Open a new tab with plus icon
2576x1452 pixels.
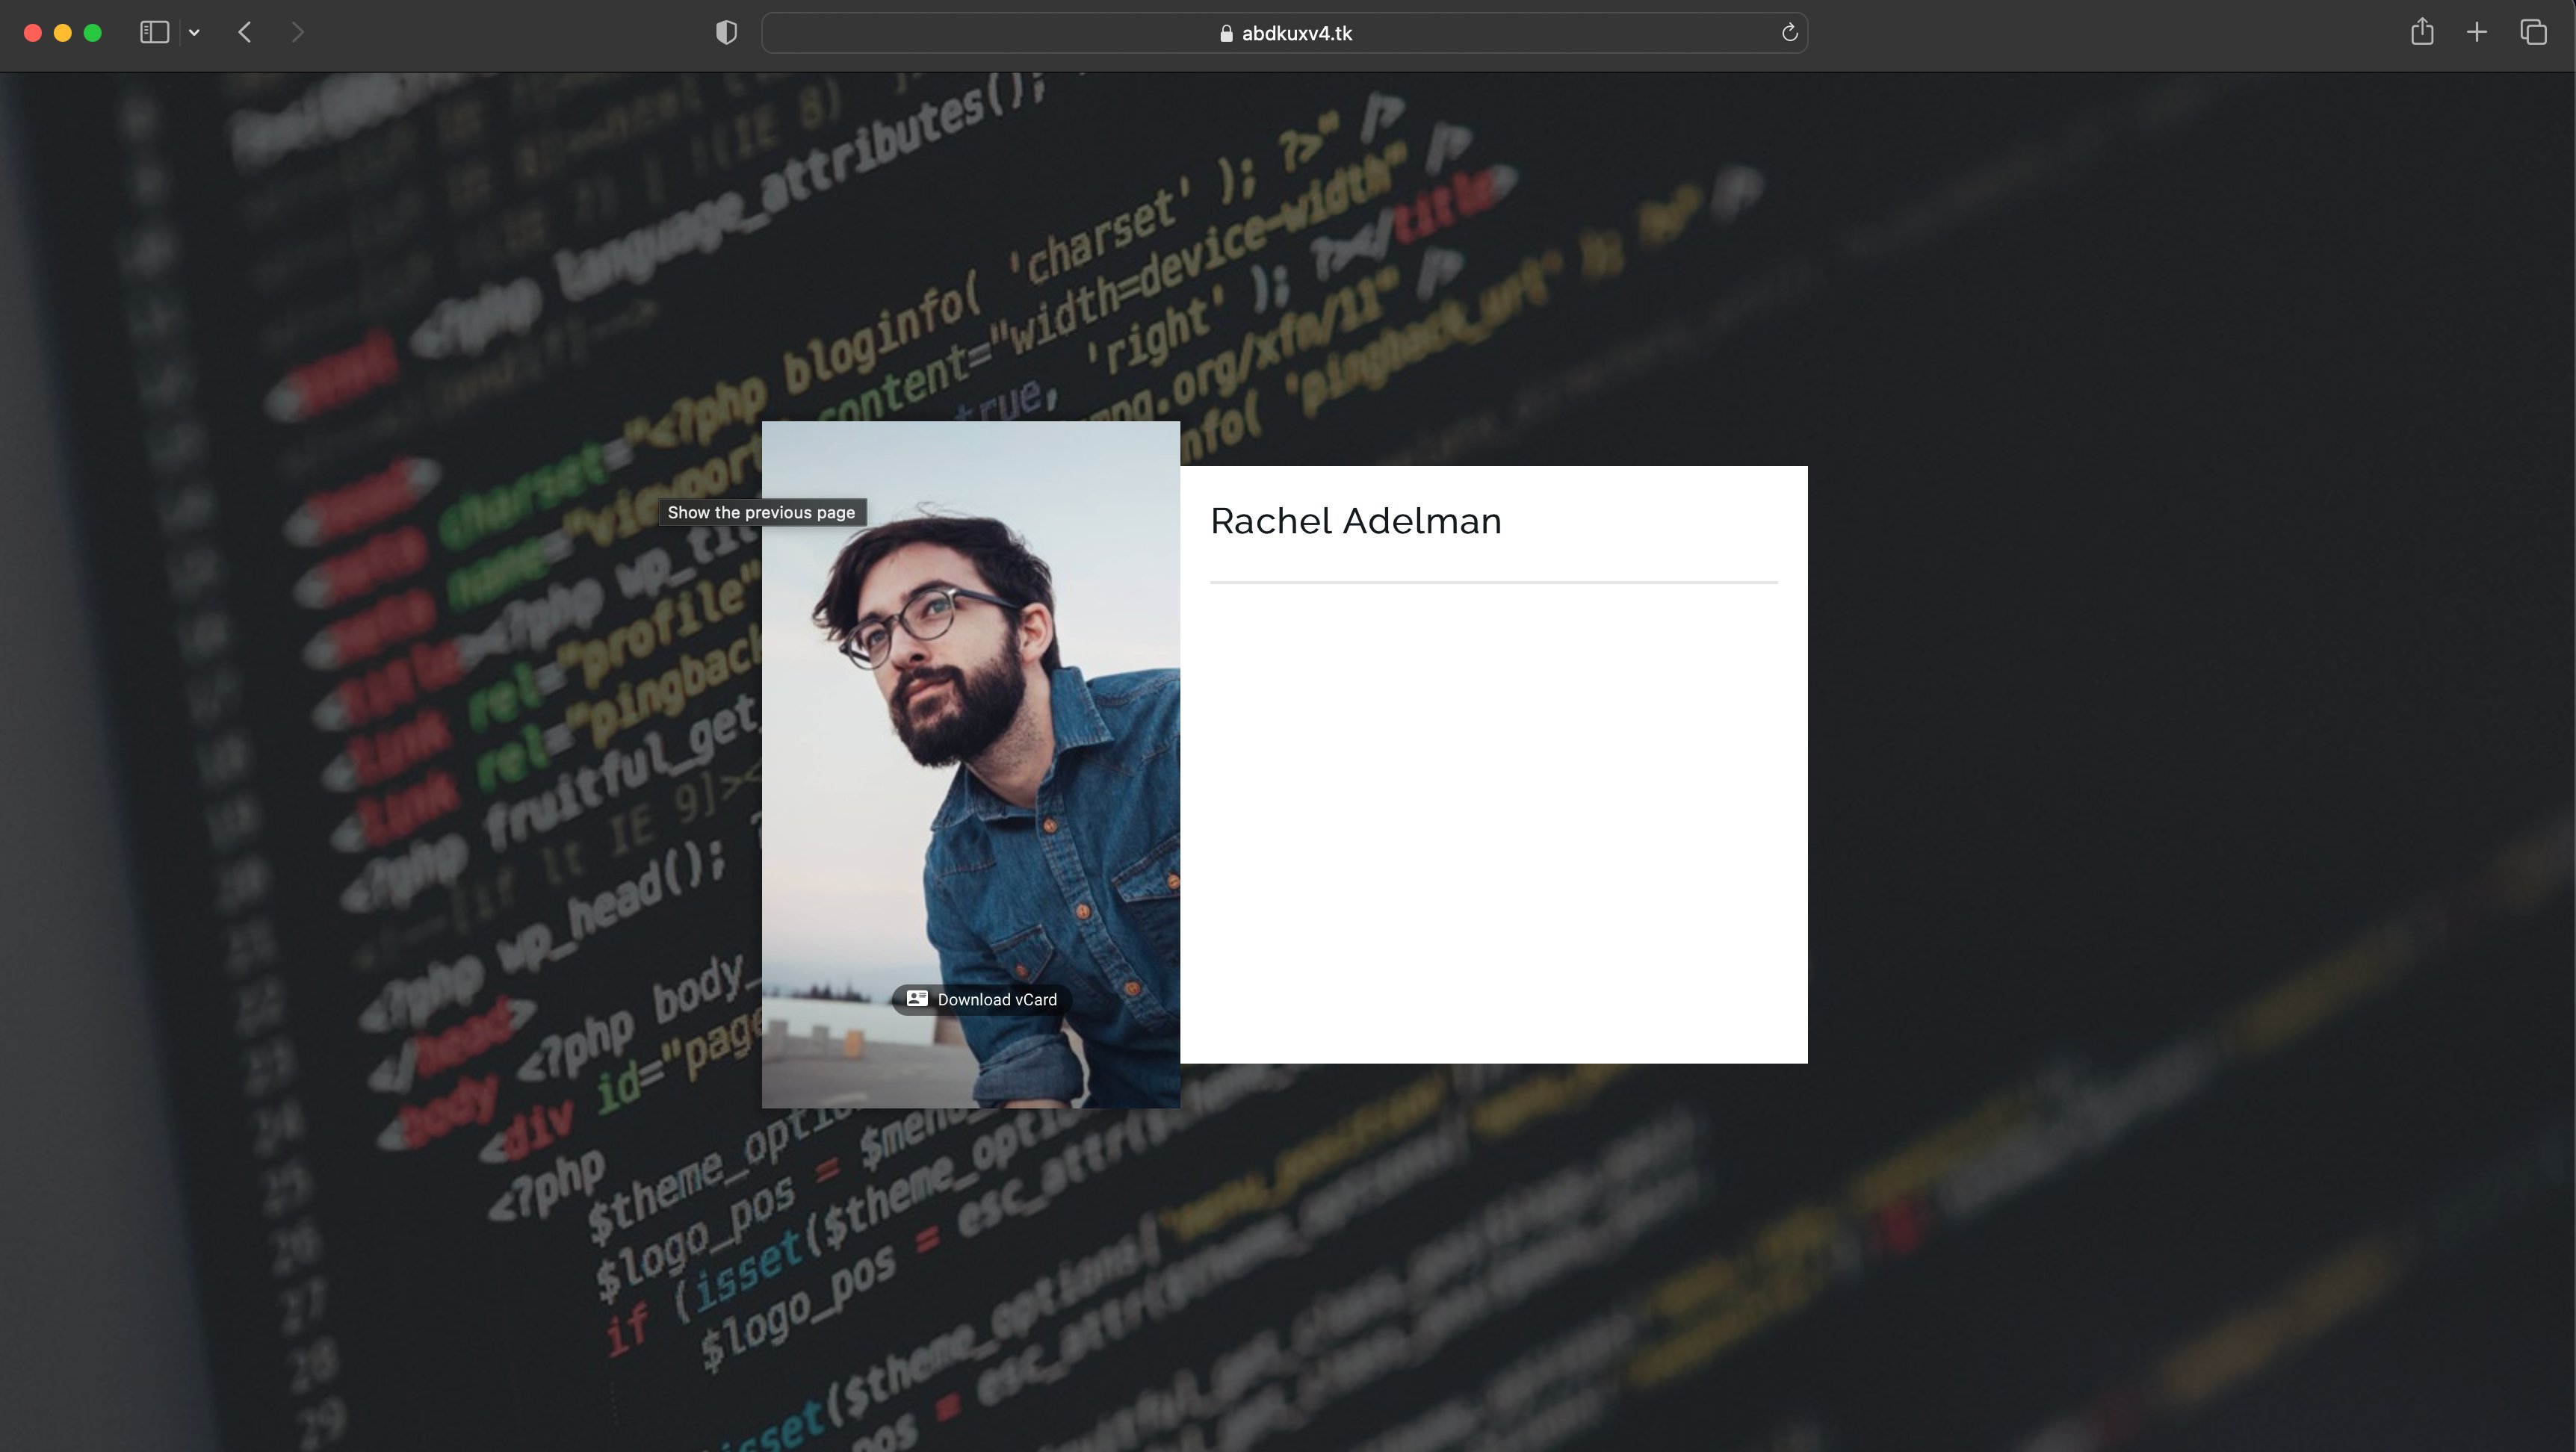(2476, 33)
